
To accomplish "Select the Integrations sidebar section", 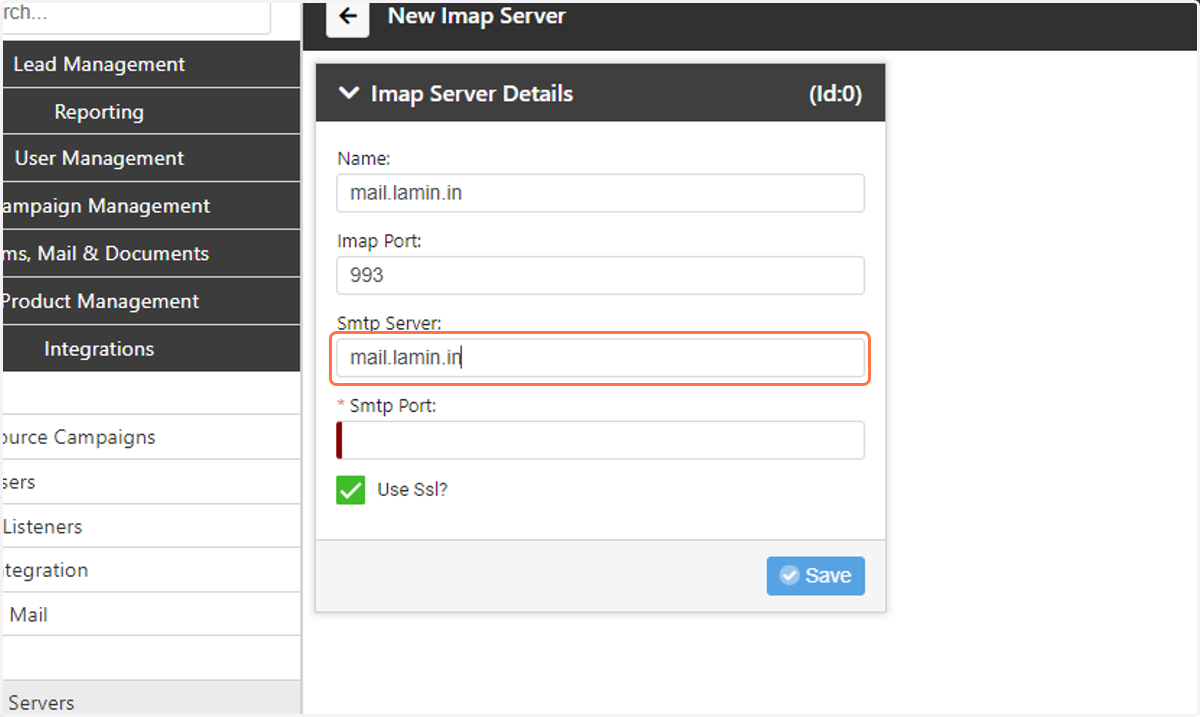I will pos(150,349).
